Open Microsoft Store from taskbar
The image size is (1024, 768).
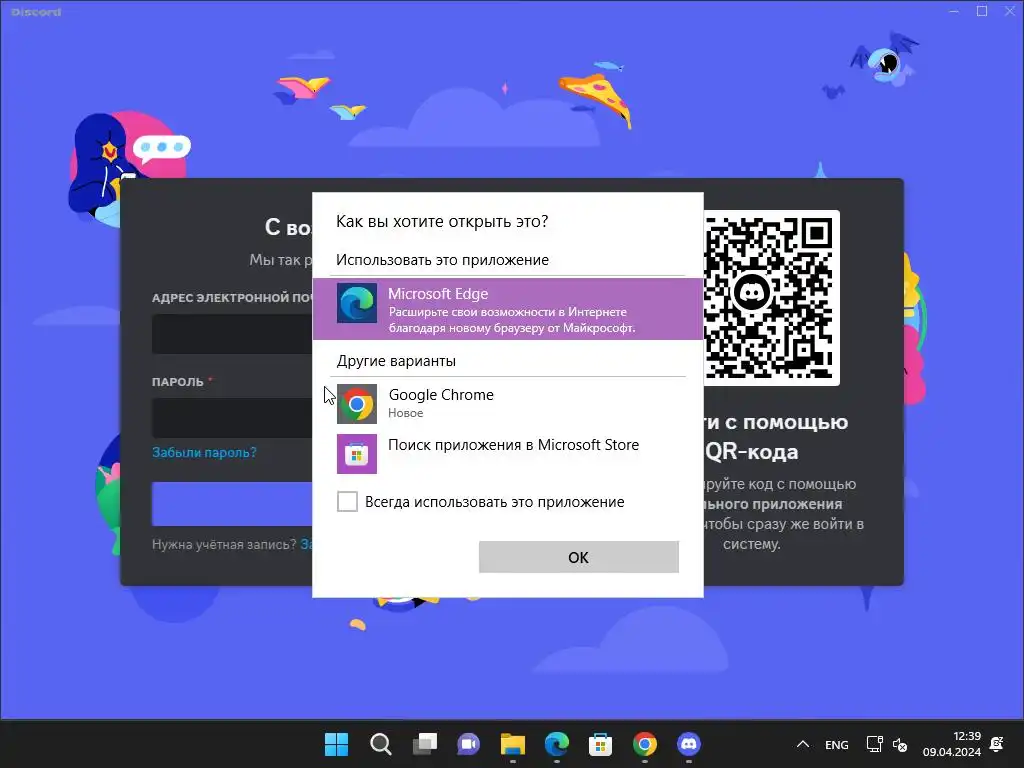(x=600, y=744)
